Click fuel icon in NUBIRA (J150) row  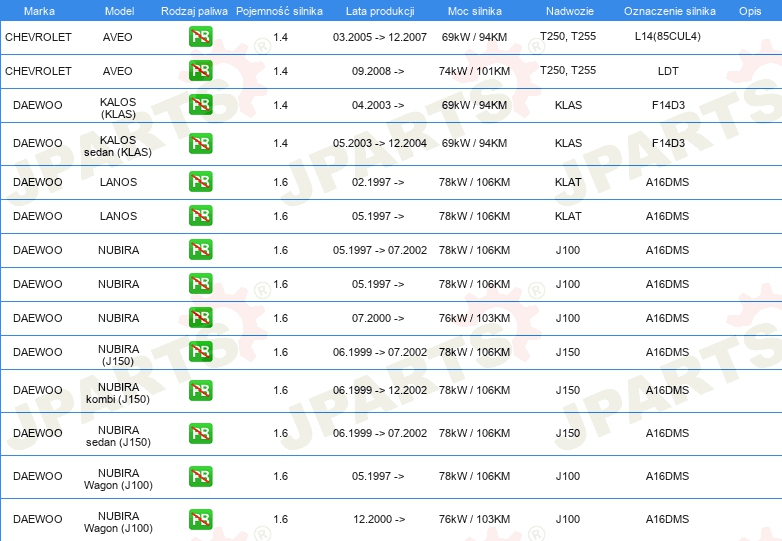click(200, 351)
